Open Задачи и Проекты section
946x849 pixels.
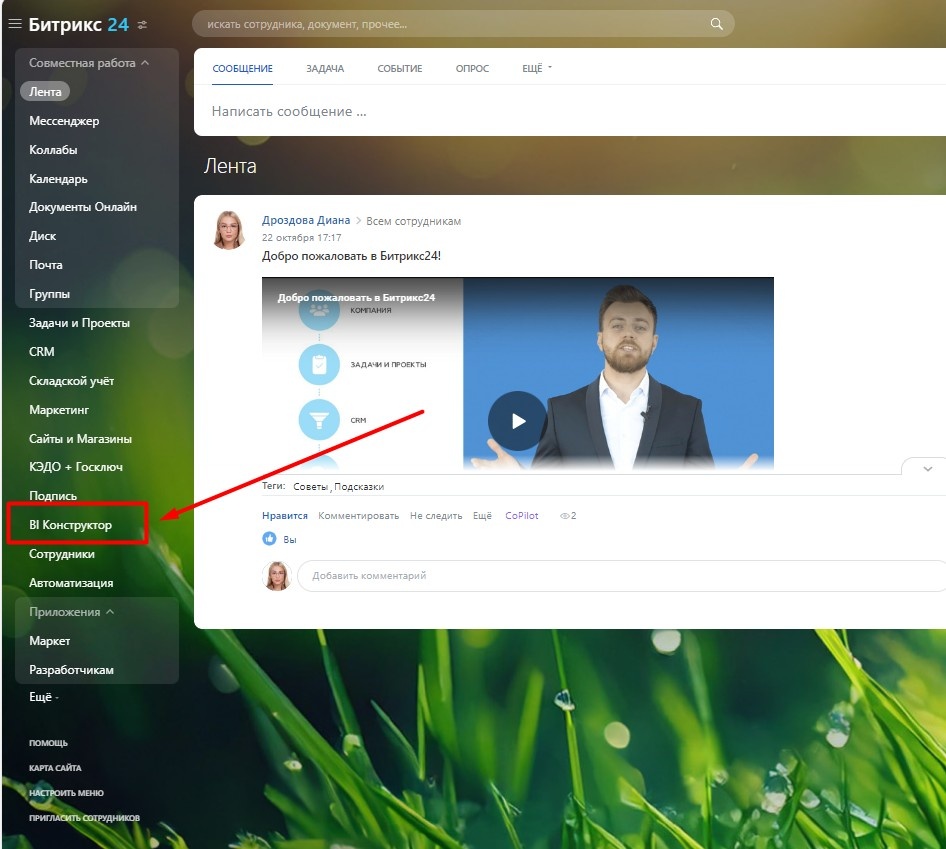(x=79, y=323)
